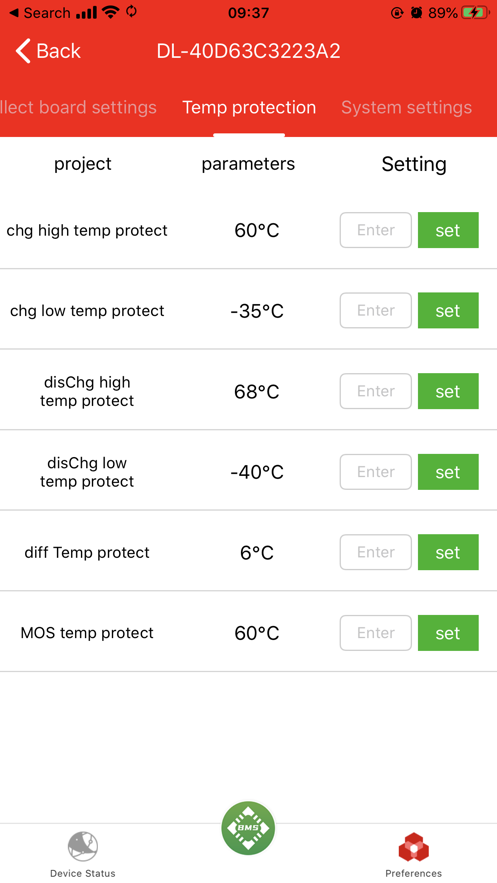
Task: Tap the Wi-Fi icon in status bar
Action: click(111, 12)
